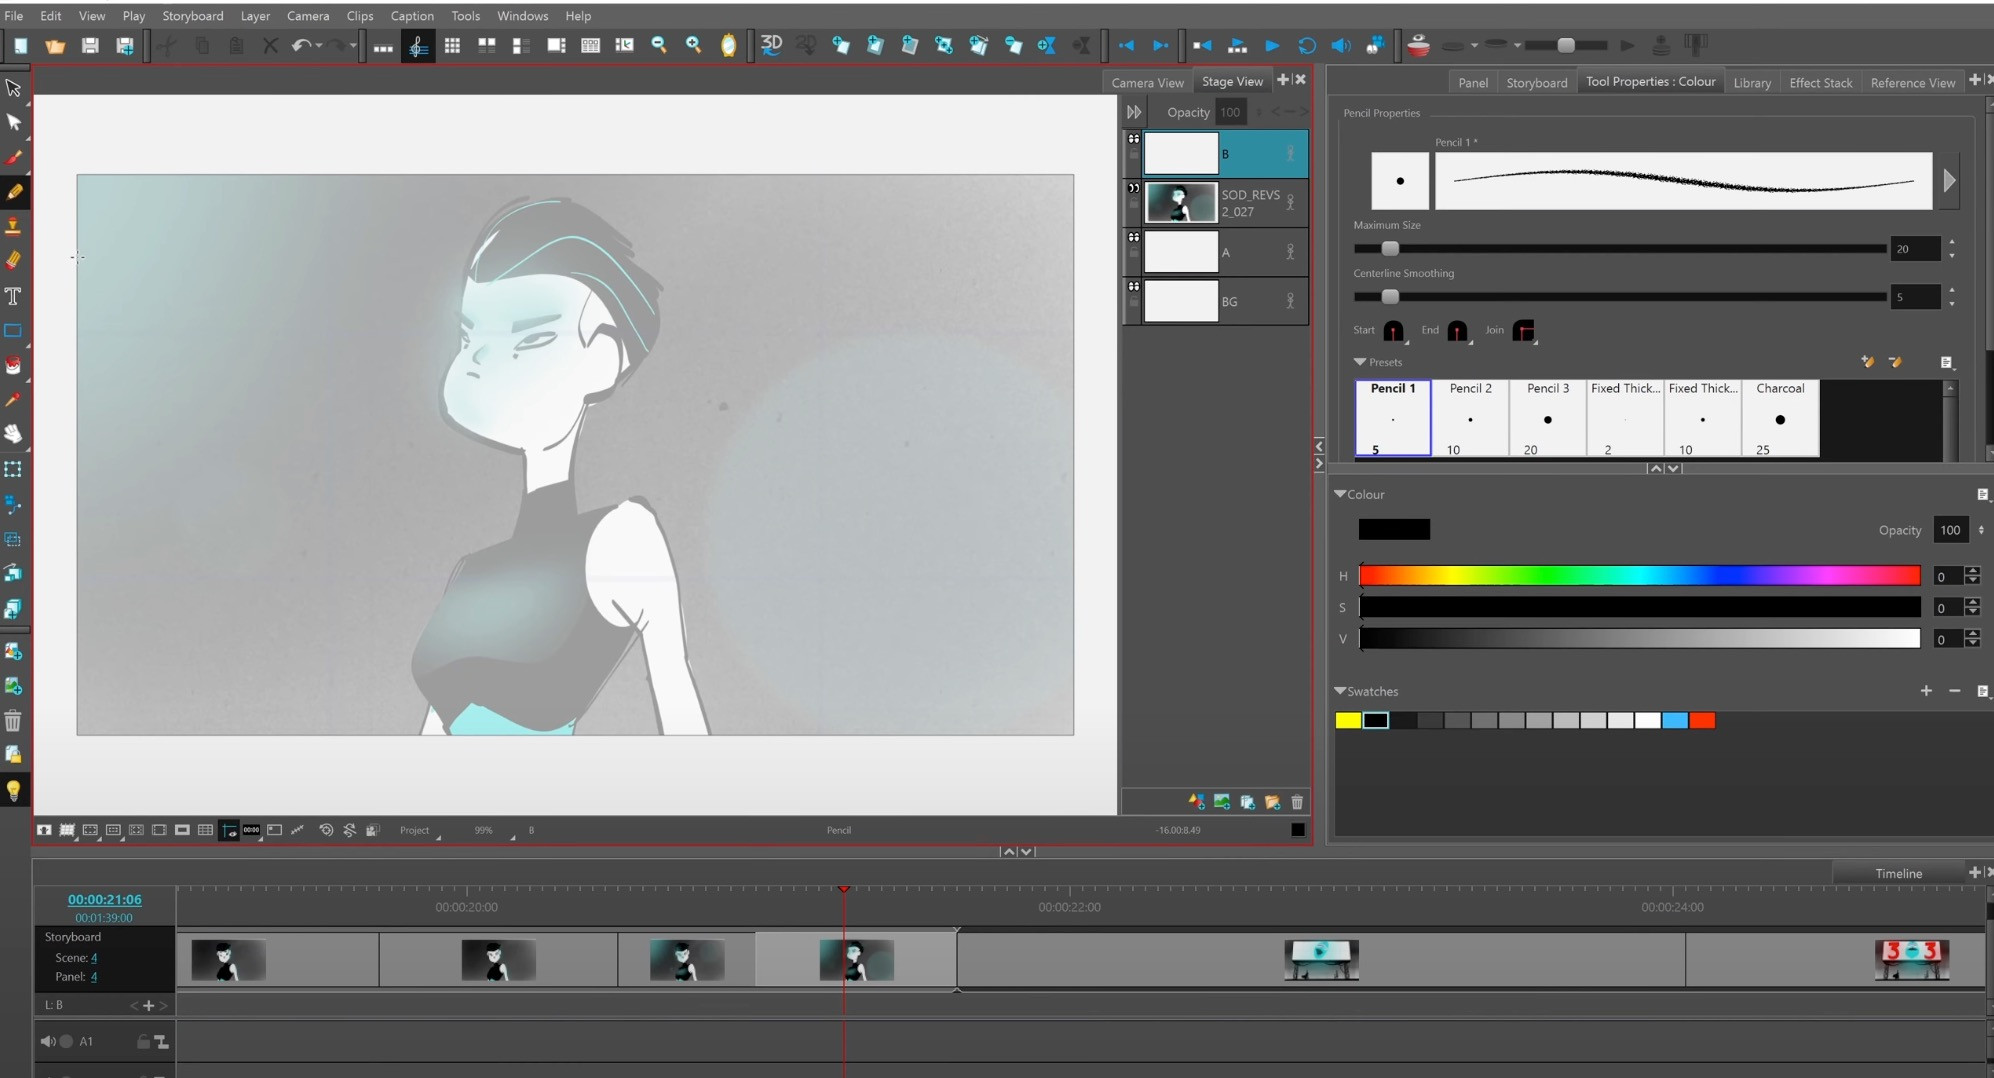Pick the red swatch in Swatches
The height and width of the screenshot is (1078, 1994).
tap(1704, 720)
